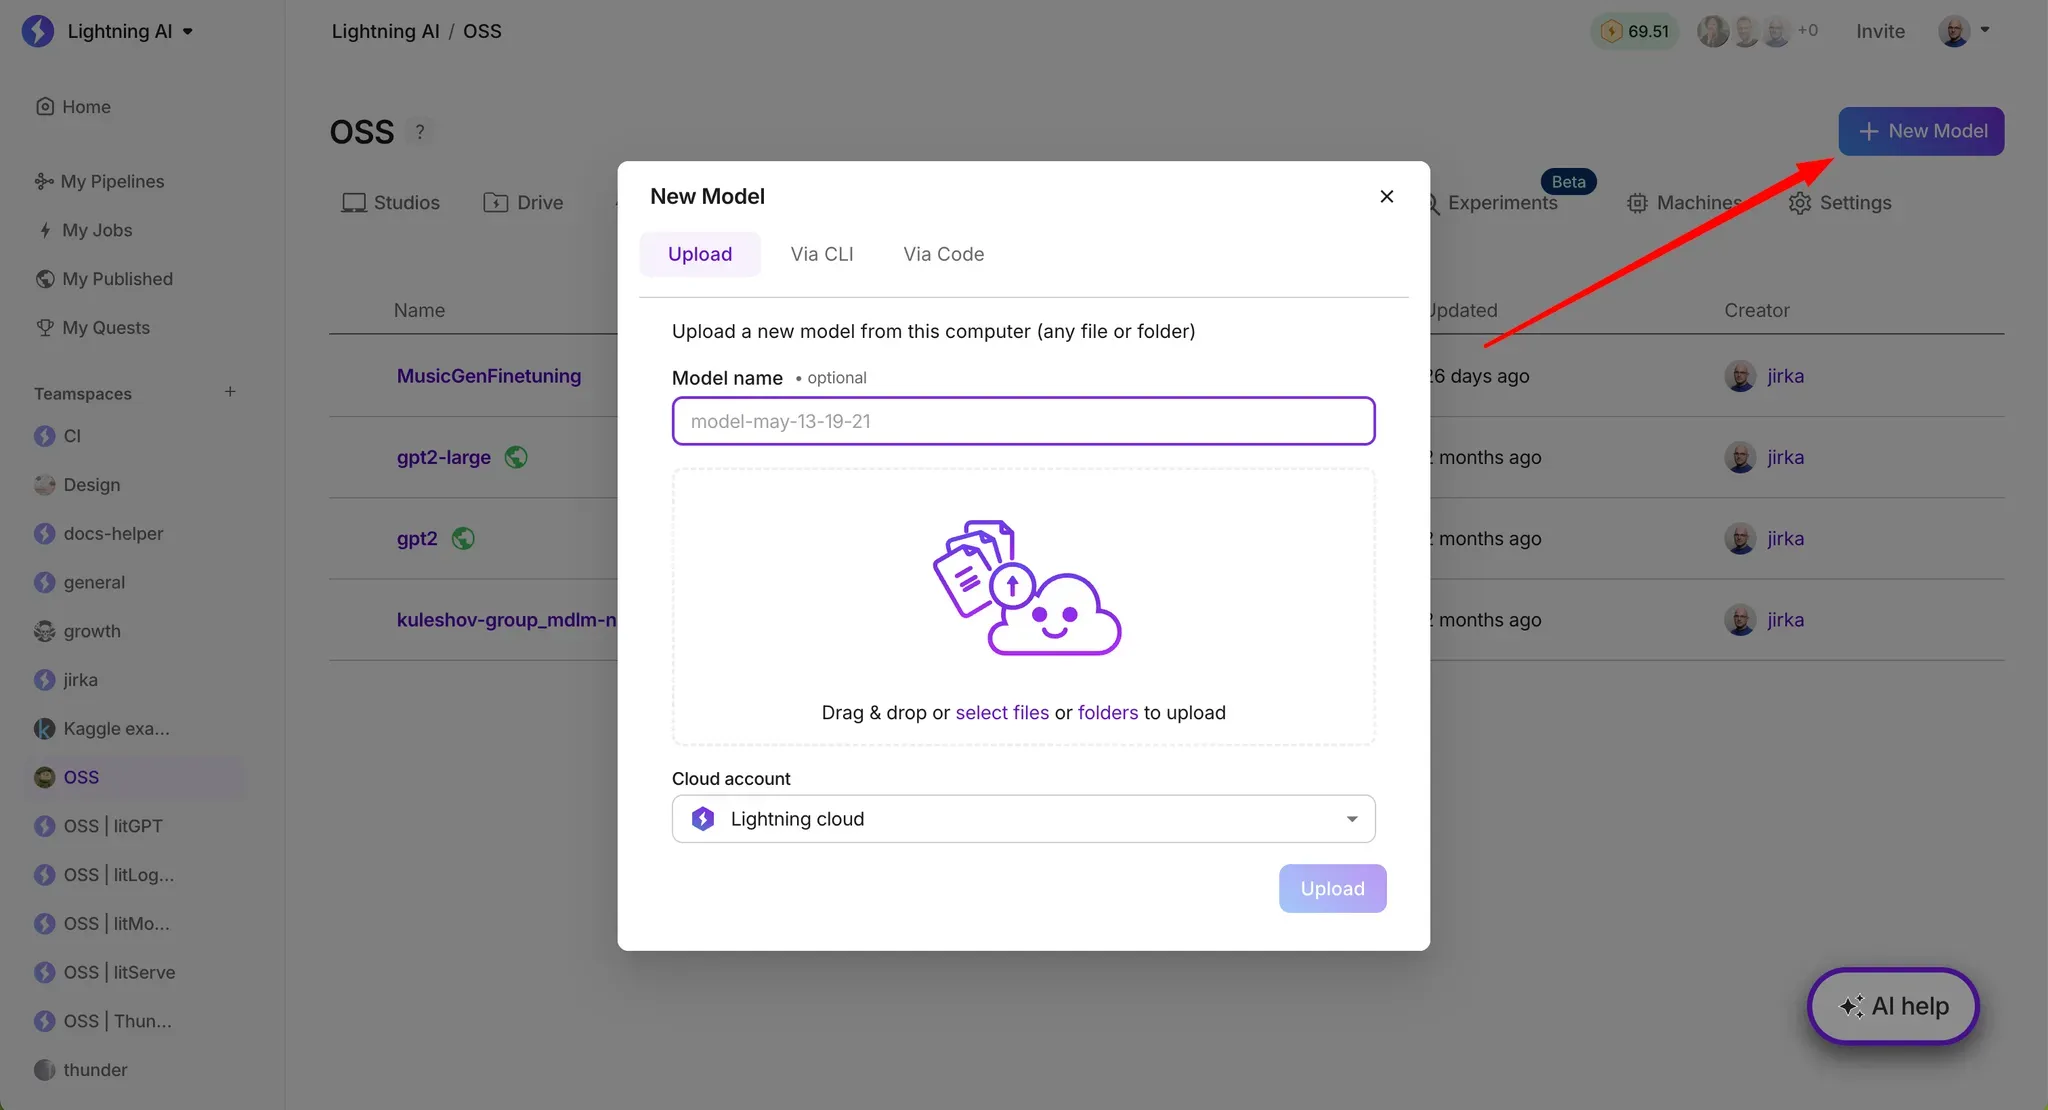Image resolution: width=2048 pixels, height=1110 pixels.
Task: Open the MusicGenFinetuning model
Action: 489,376
